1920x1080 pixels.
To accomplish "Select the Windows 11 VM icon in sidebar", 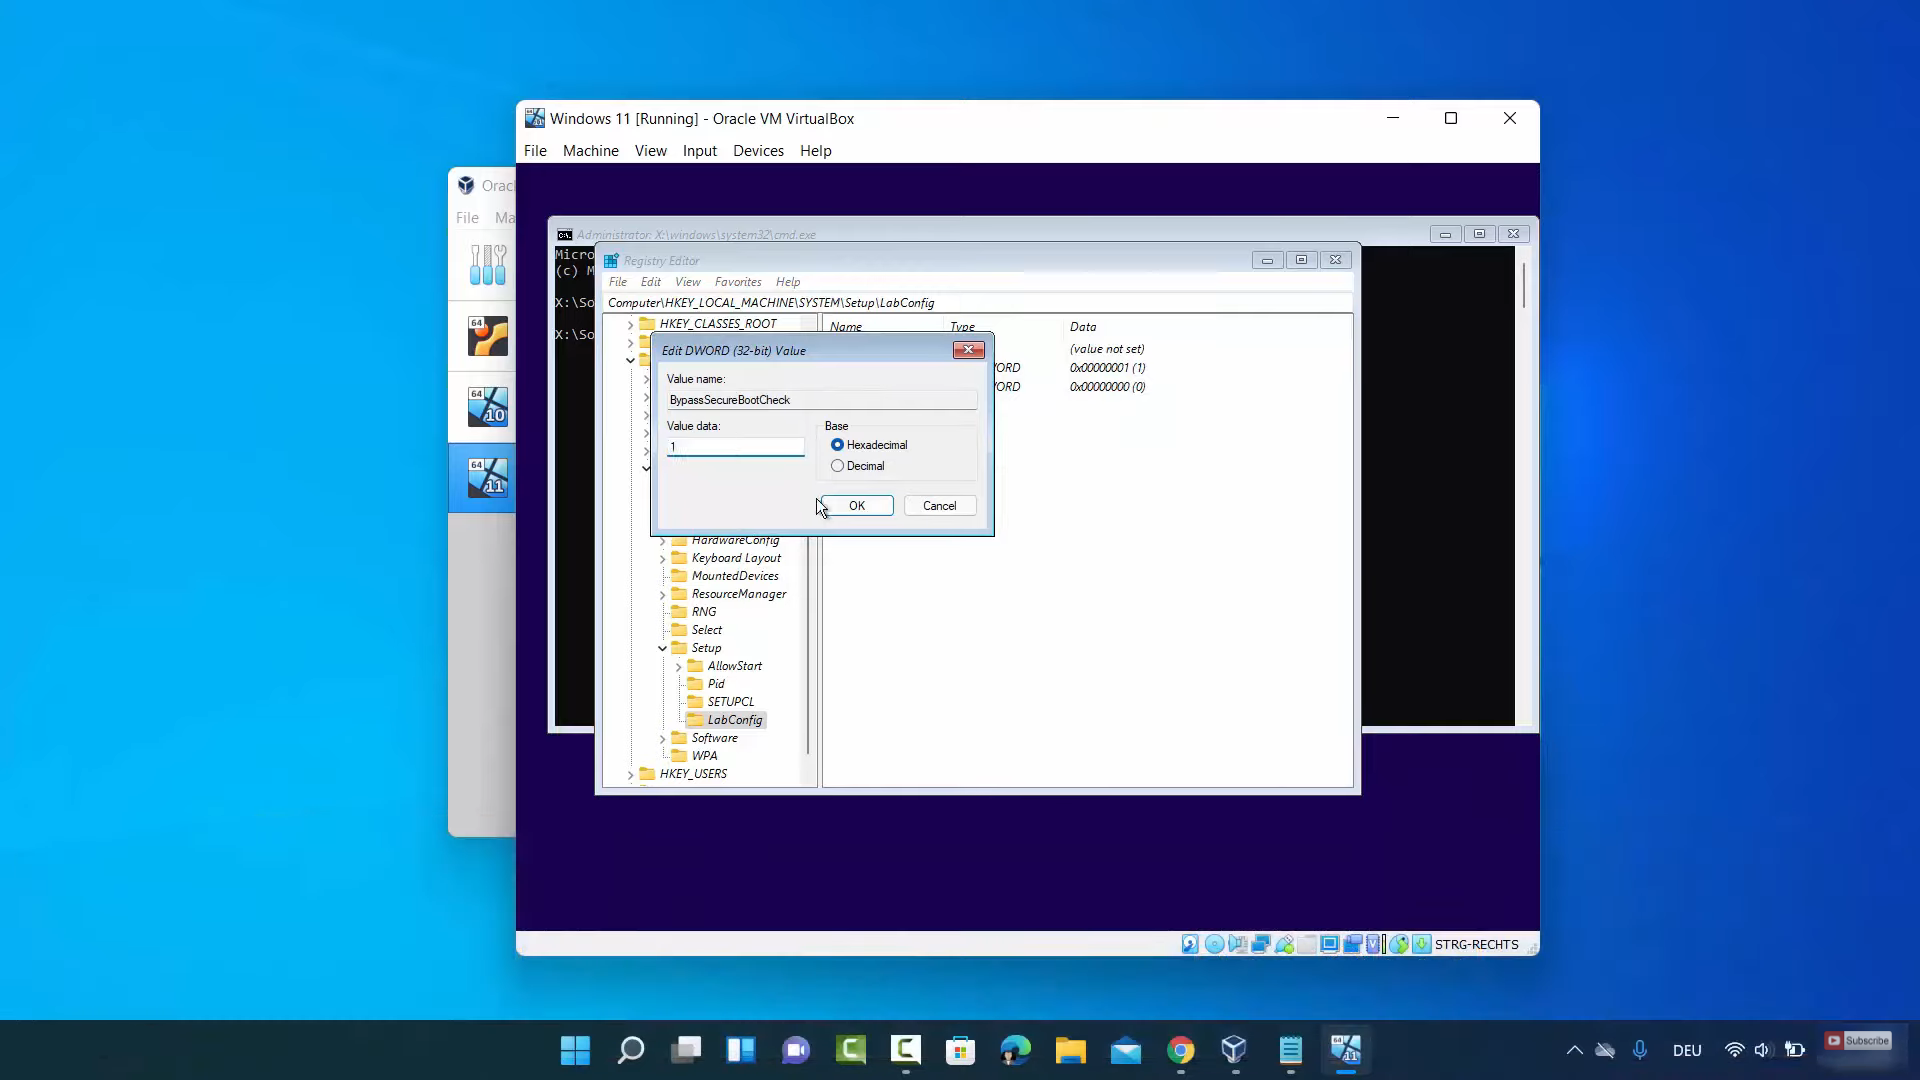I will point(488,478).
